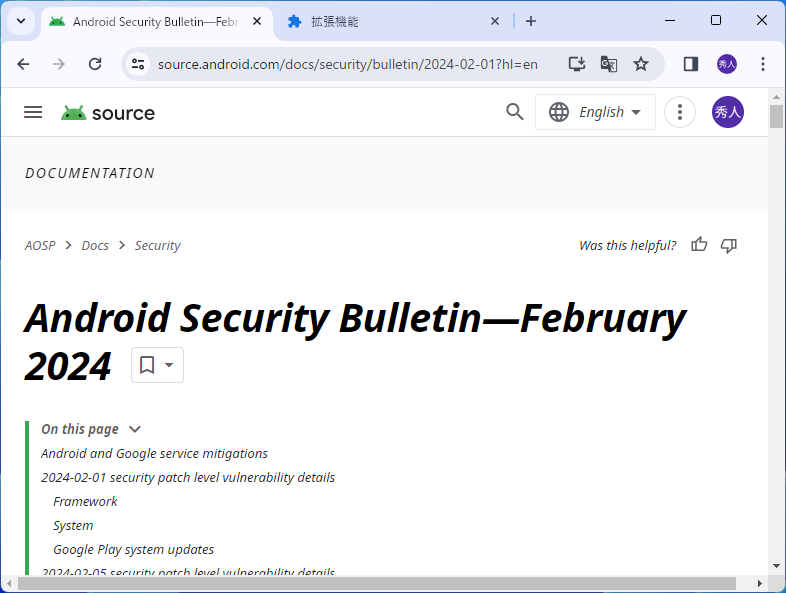This screenshot has width=786, height=593.
Task: Maximize the Chrome window
Action: pos(716,21)
